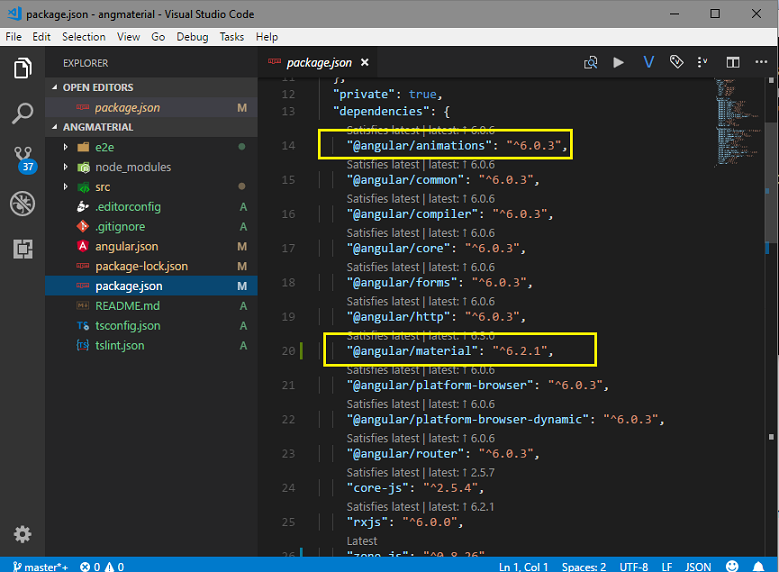Open angular.json in explorer
779x572 pixels.
[151, 246]
